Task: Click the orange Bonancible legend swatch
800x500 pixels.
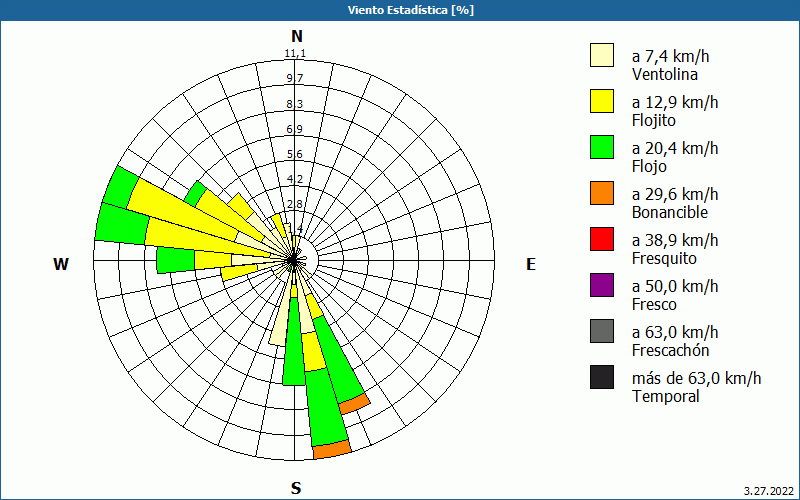Action: [x=602, y=193]
